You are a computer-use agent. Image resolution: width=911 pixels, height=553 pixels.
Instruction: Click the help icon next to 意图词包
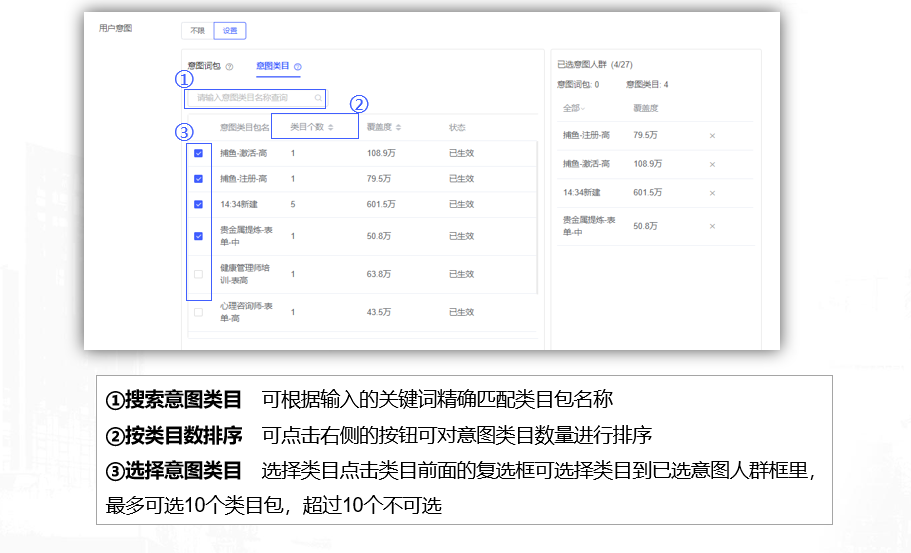[230, 67]
